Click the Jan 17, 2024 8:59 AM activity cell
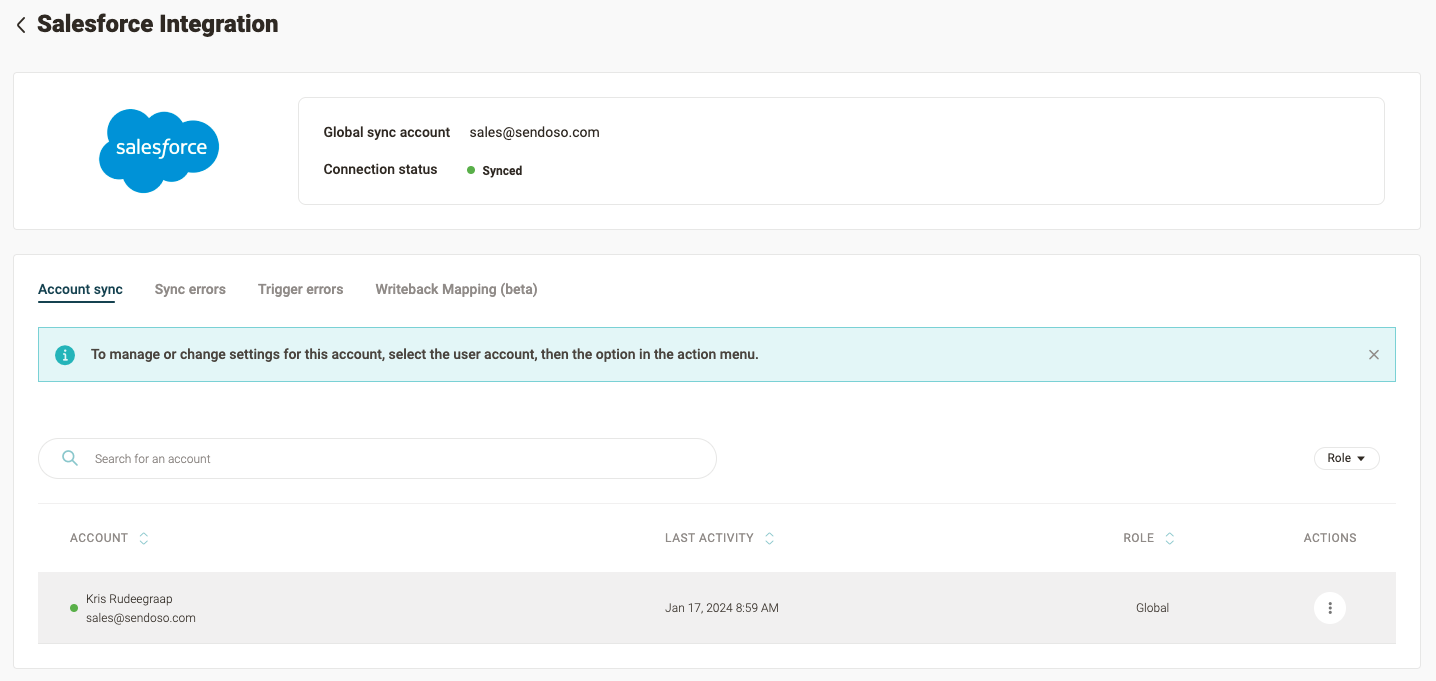 pos(721,608)
